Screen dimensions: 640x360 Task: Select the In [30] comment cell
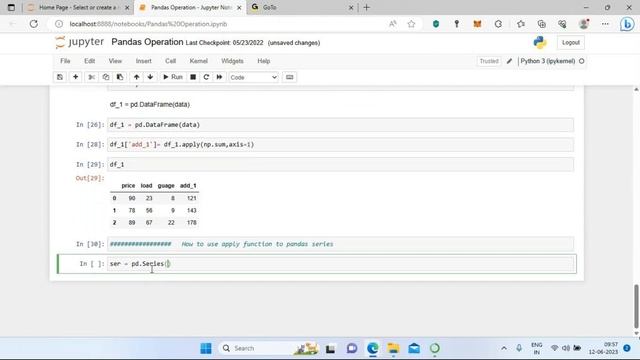point(341,244)
